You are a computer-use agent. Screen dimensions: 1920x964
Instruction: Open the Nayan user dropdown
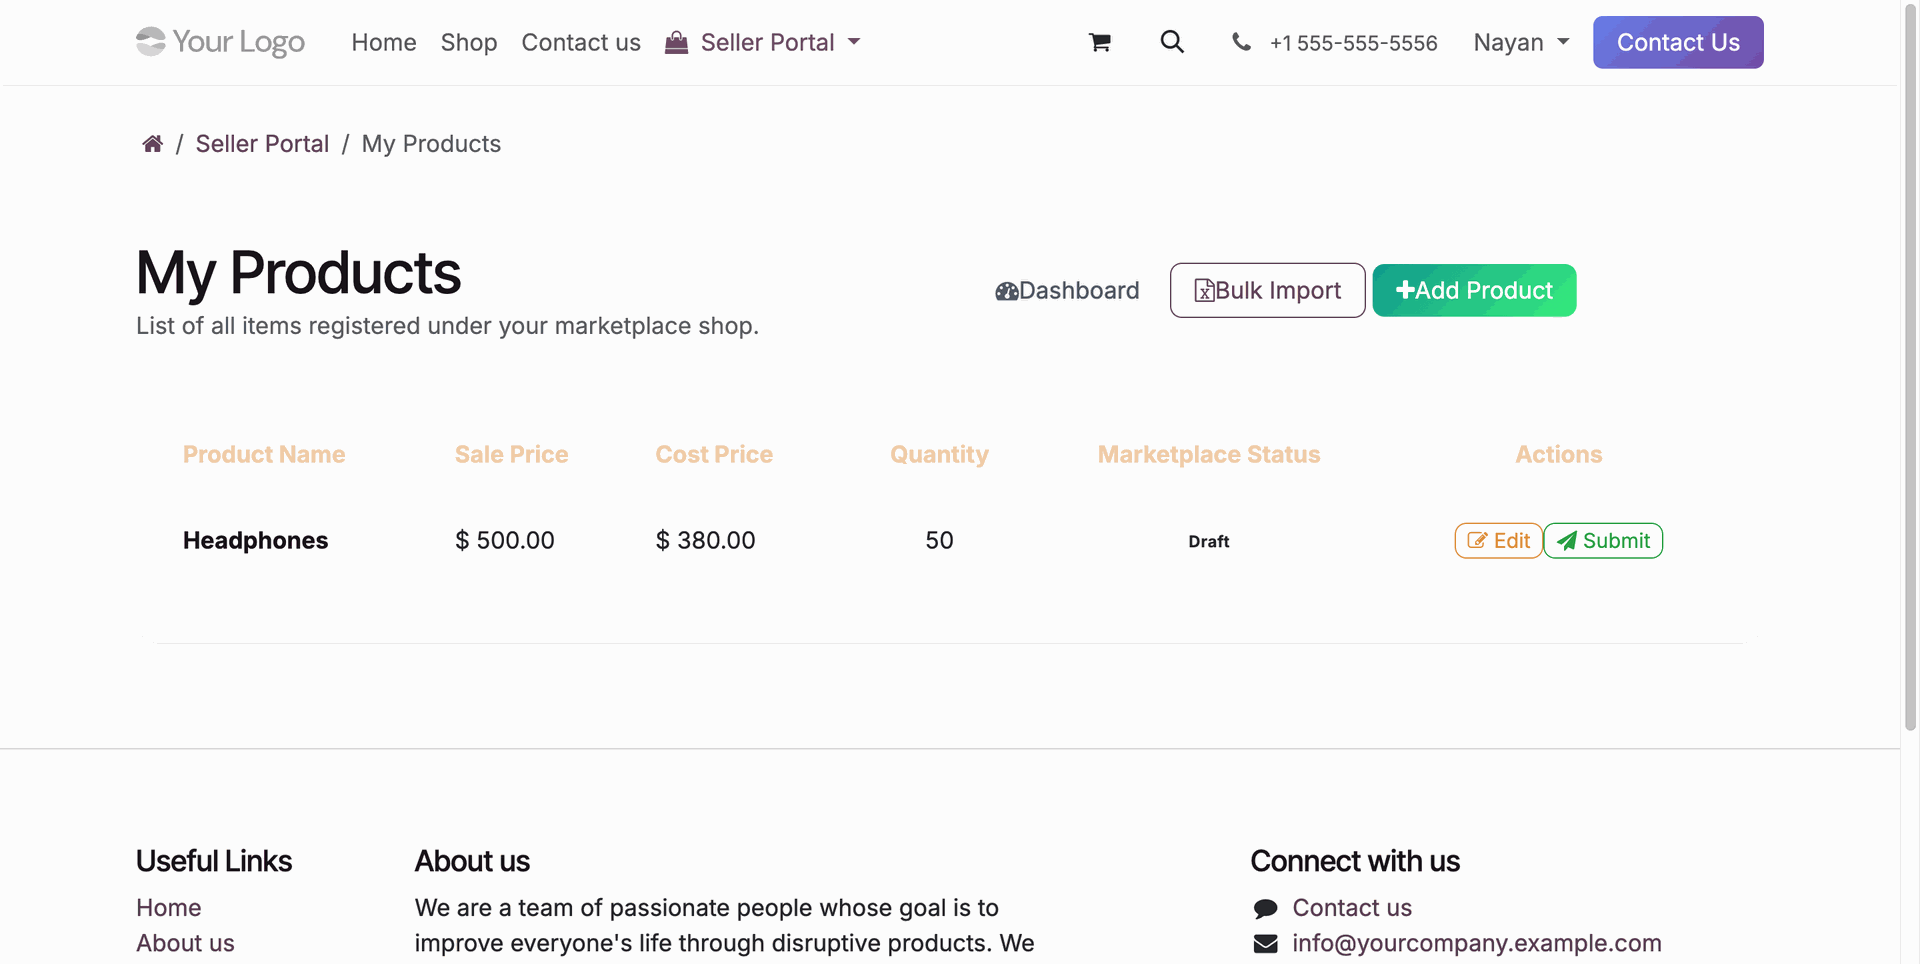point(1521,42)
